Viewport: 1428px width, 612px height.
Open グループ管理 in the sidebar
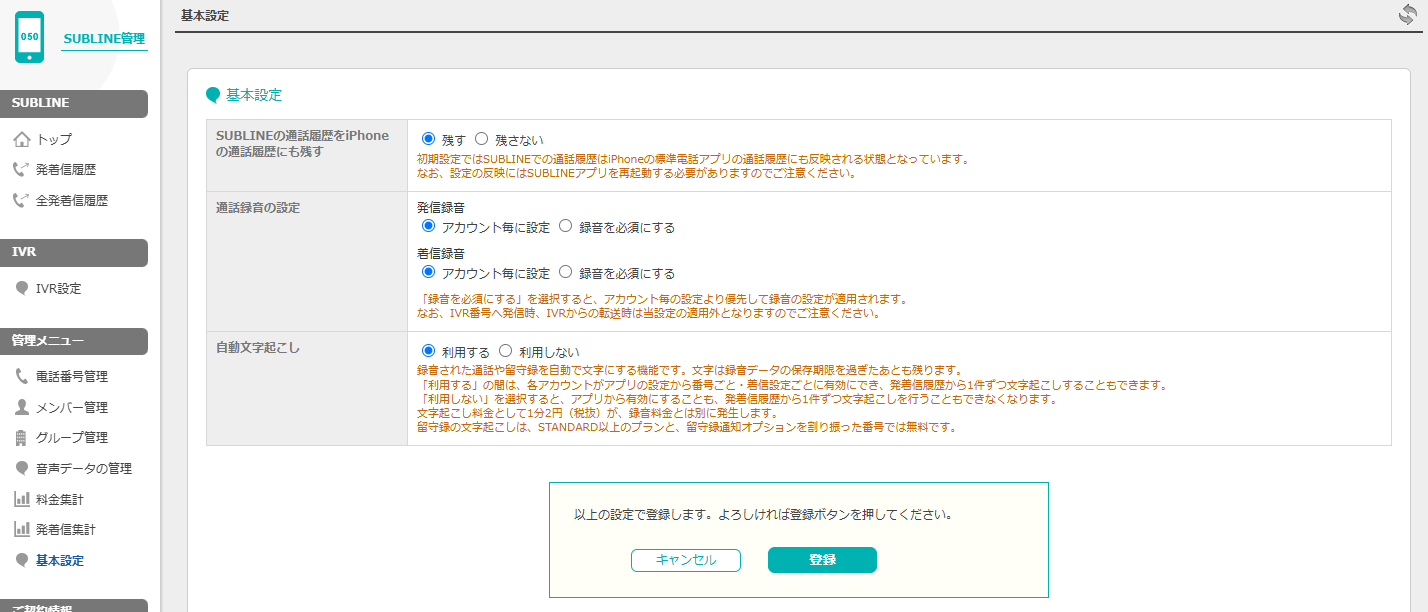pos(72,437)
